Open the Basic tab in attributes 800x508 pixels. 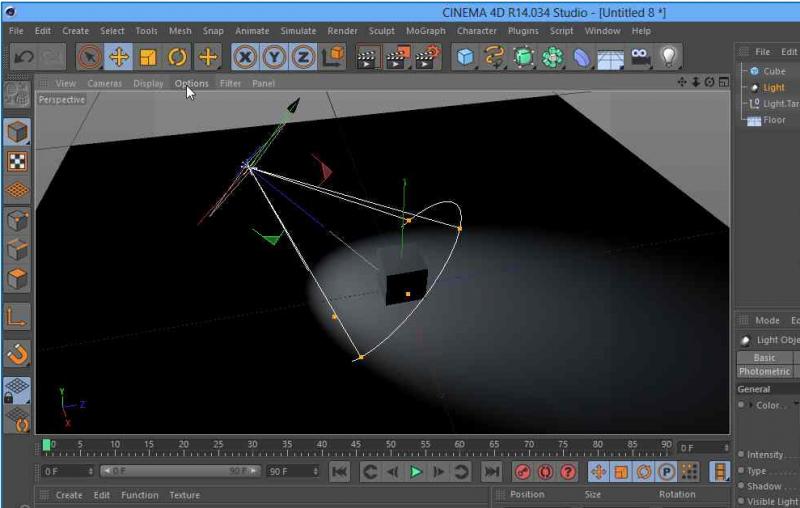(x=764, y=358)
